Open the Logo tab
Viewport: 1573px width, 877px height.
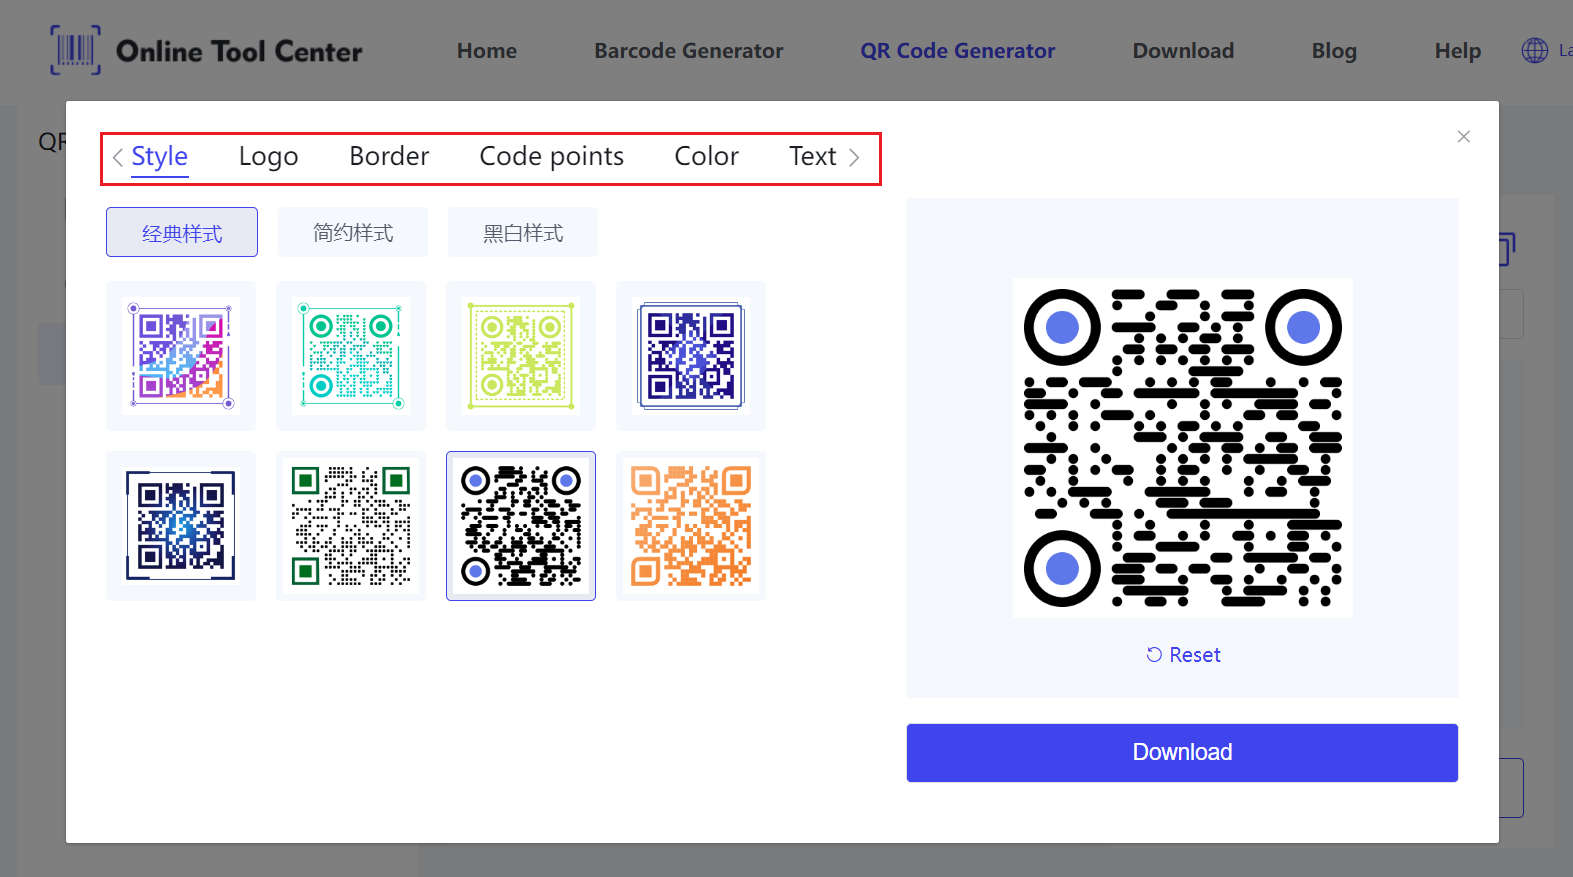[268, 156]
